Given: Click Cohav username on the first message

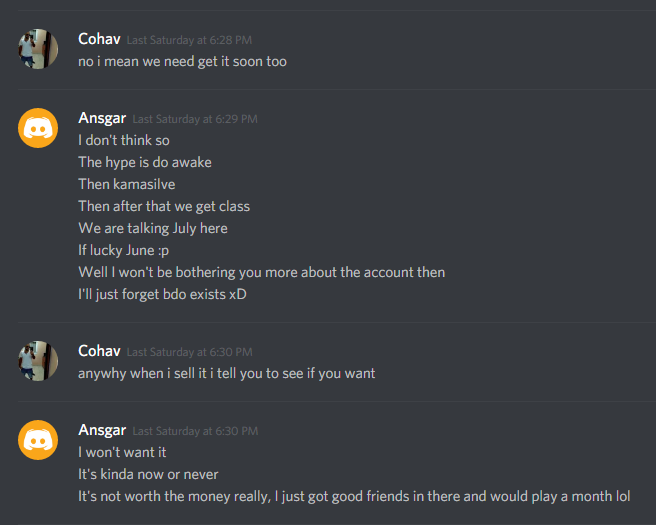Looking at the screenshot, I should [99, 39].
